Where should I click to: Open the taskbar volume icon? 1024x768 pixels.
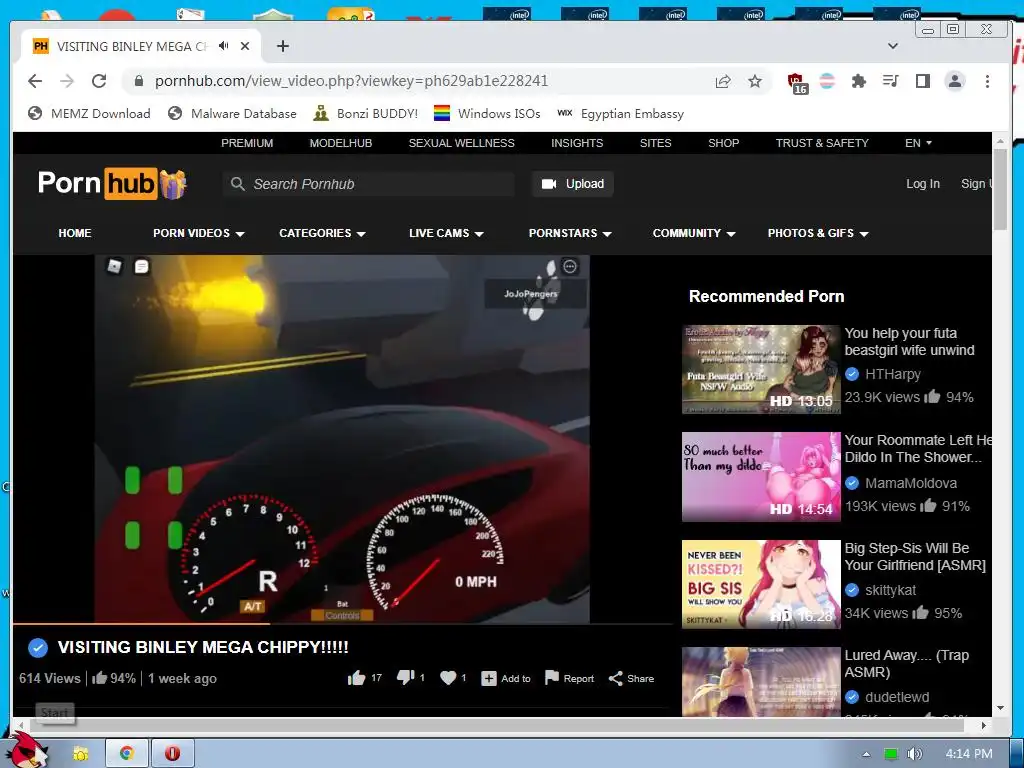914,754
